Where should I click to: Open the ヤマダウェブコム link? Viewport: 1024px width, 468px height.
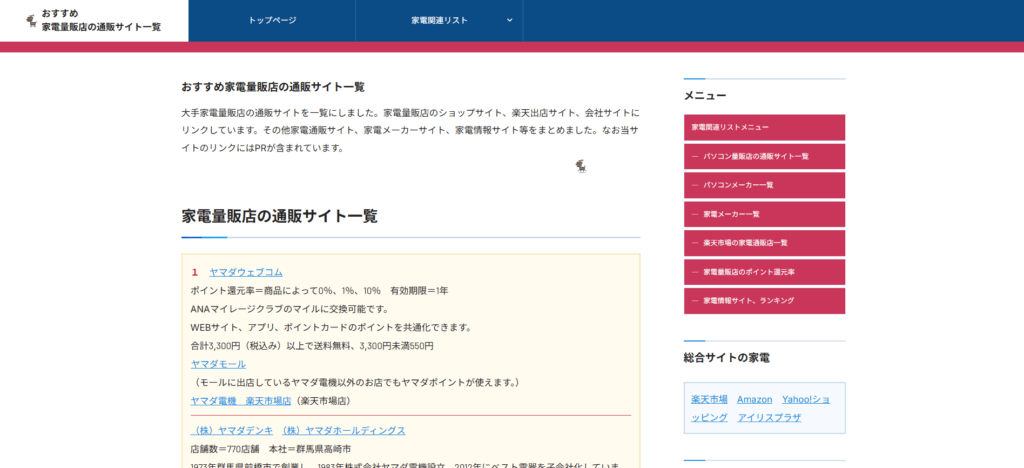(x=246, y=272)
